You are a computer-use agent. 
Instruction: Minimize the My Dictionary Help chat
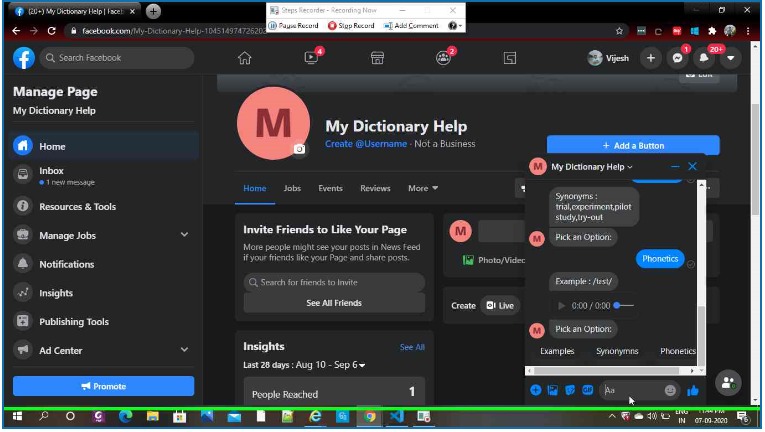[x=675, y=166]
